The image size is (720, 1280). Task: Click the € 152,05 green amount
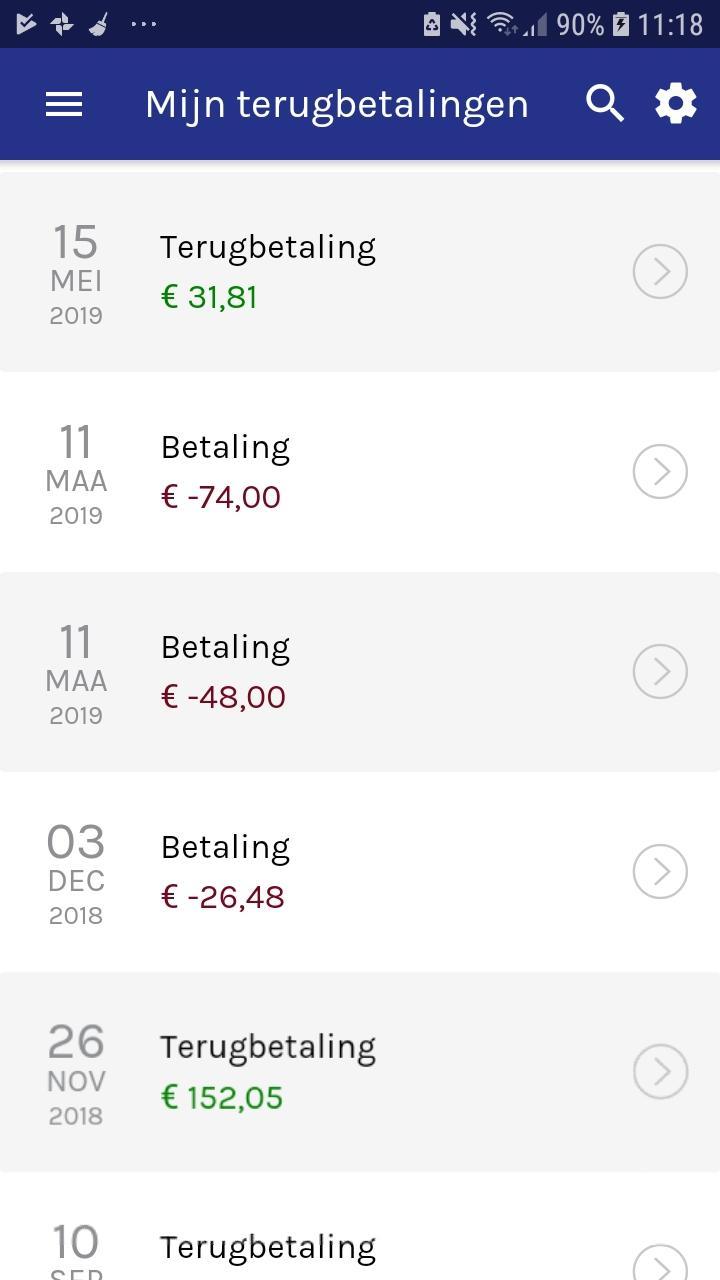click(222, 1097)
